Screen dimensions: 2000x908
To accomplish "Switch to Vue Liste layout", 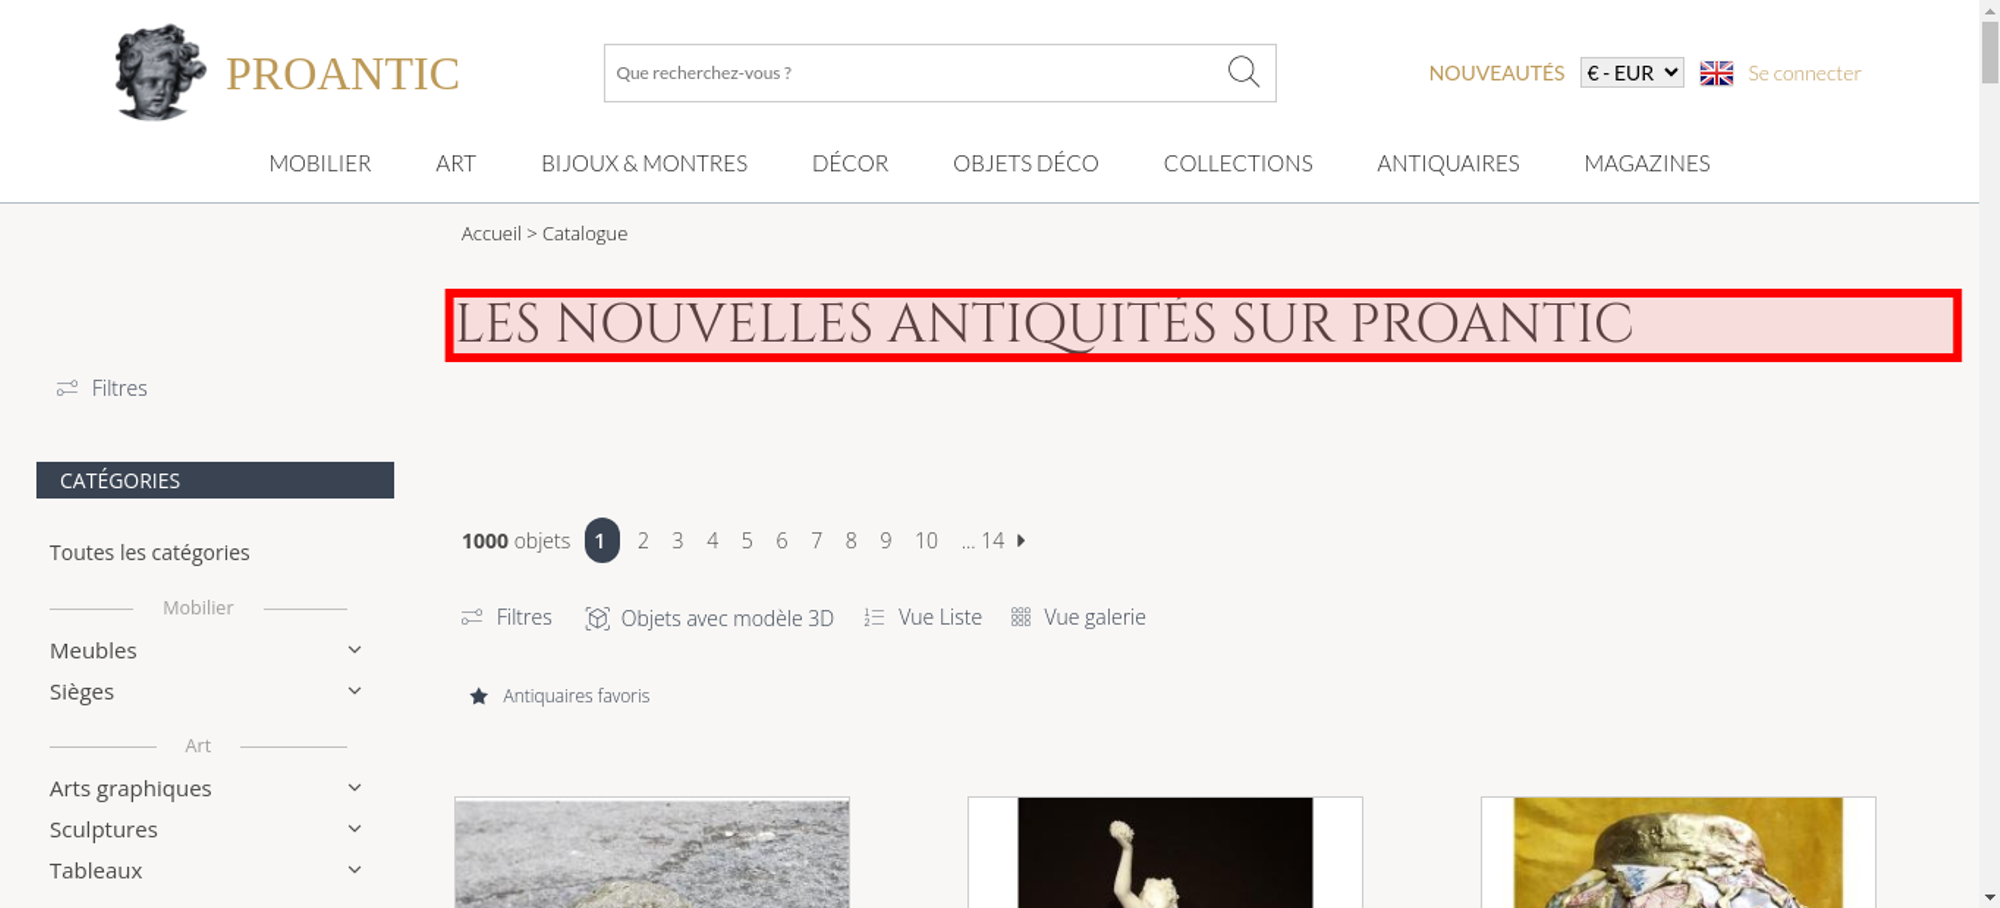I will [x=923, y=617].
